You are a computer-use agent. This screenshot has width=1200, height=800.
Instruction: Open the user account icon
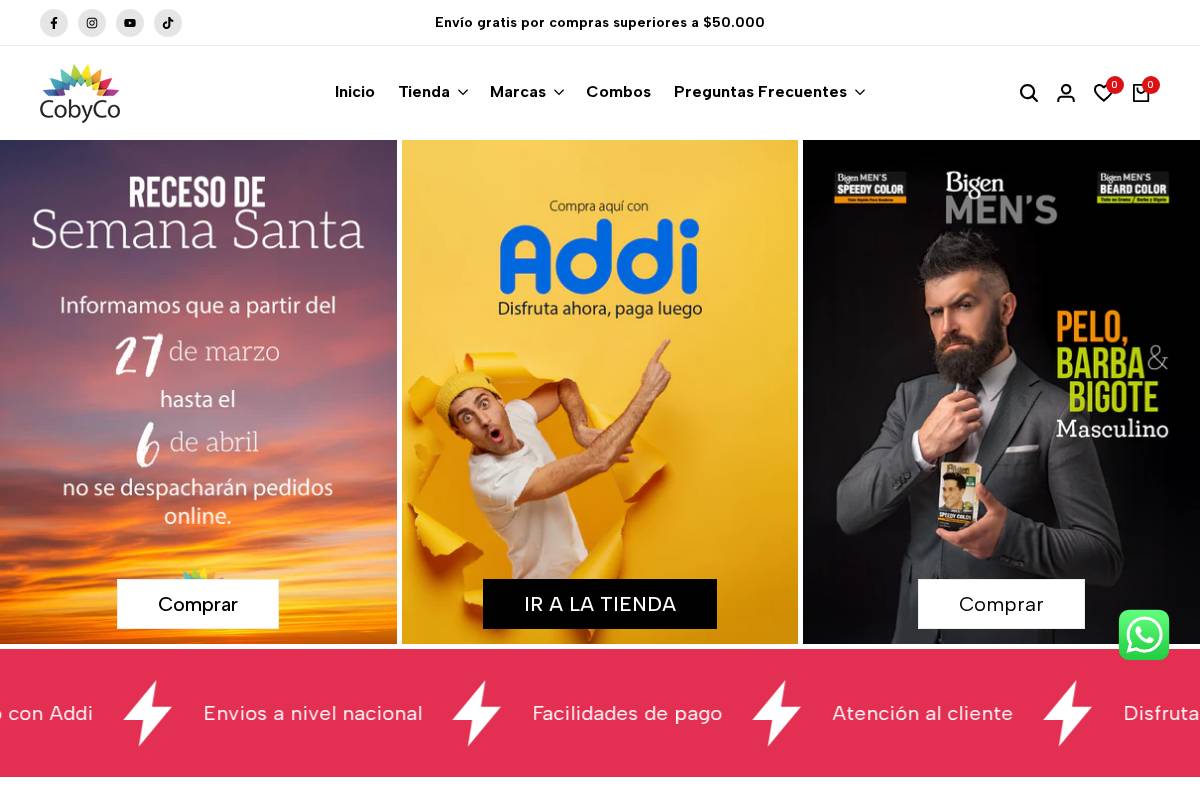tap(1066, 93)
